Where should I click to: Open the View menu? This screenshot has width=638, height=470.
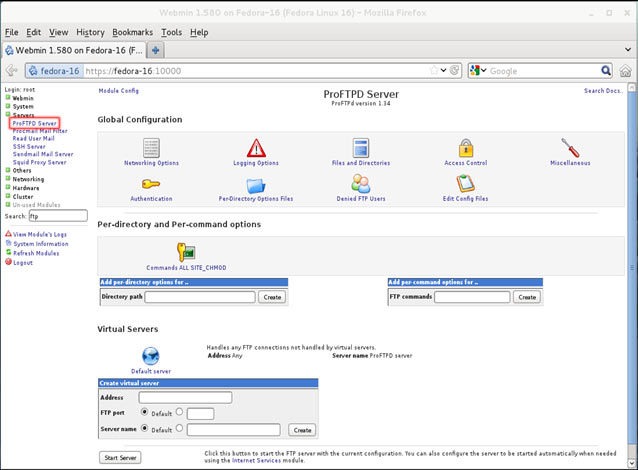59,32
